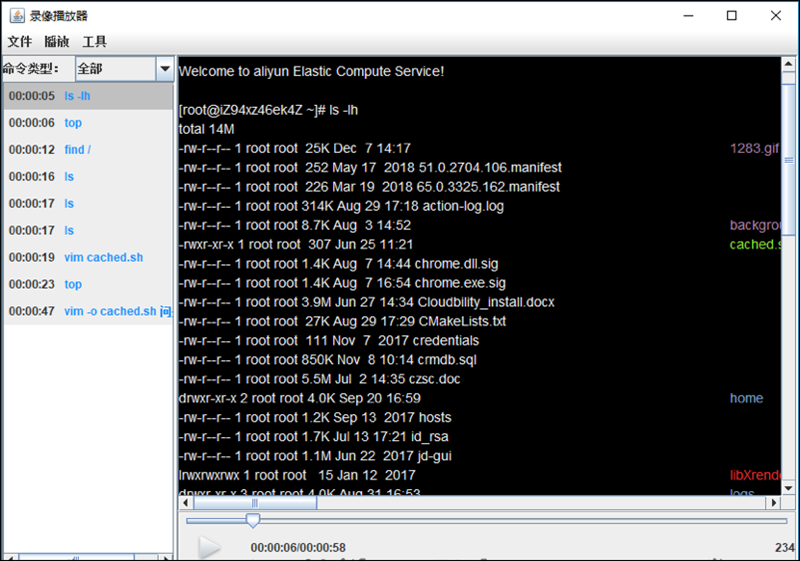The height and width of the screenshot is (561, 800).
Task: Select the top command at 00:00:23
Action: click(x=86, y=284)
